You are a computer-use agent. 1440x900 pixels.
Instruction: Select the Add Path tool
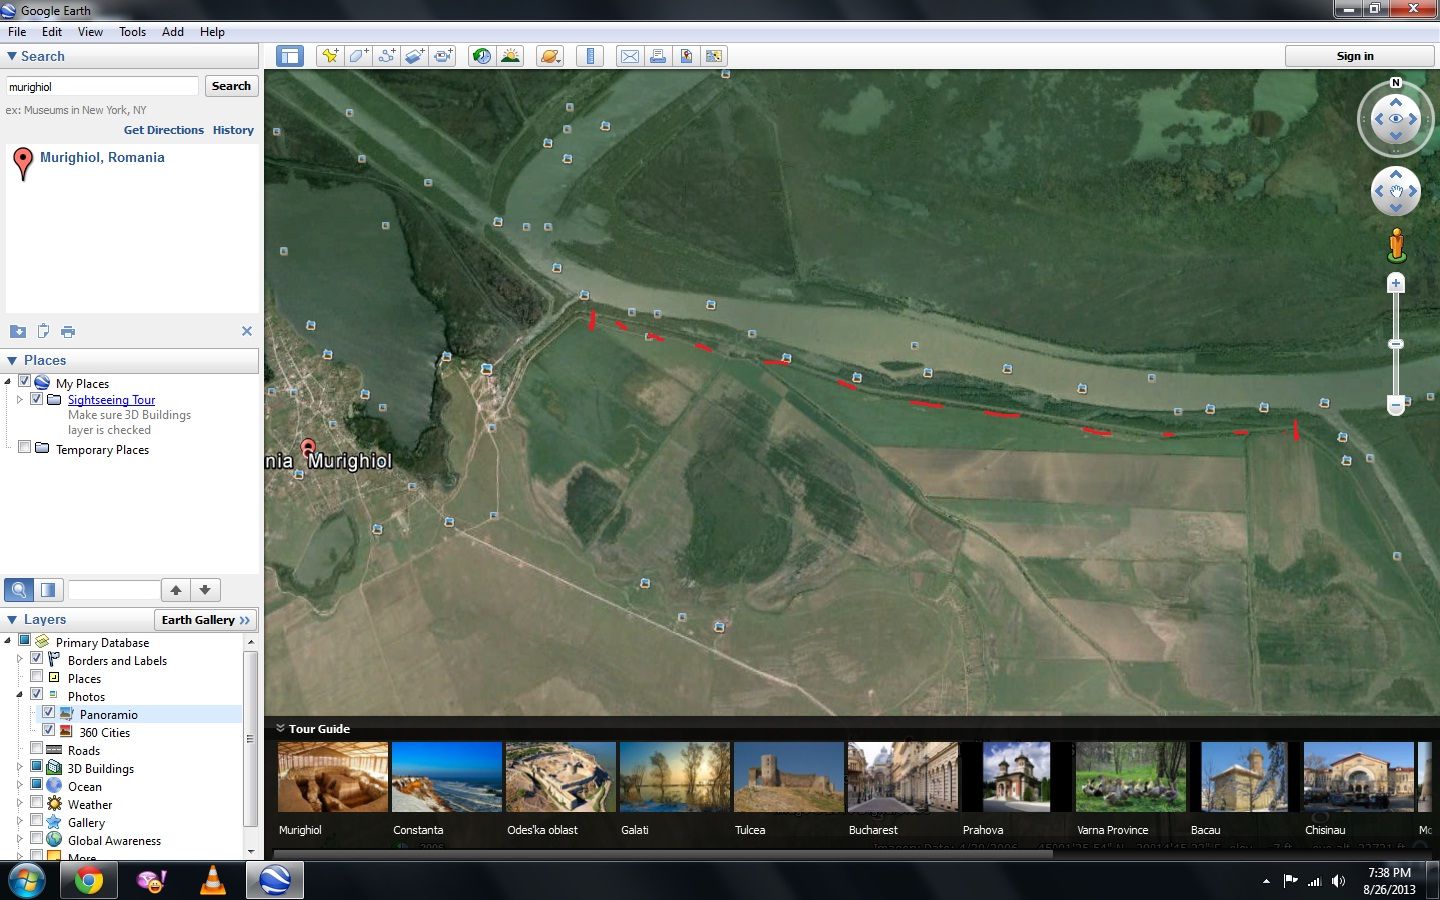tap(386, 56)
